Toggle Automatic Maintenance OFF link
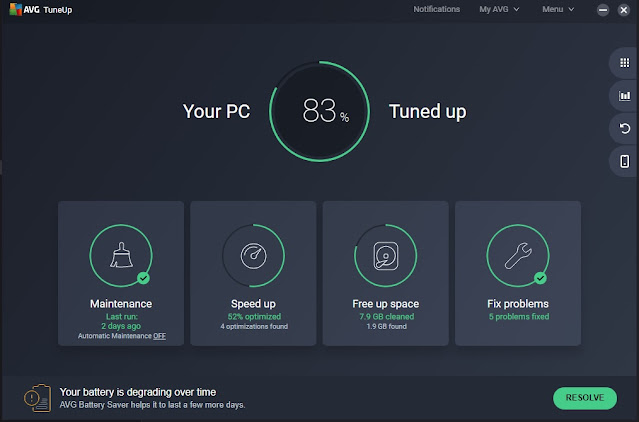The width and height of the screenshot is (639, 422). (159, 336)
